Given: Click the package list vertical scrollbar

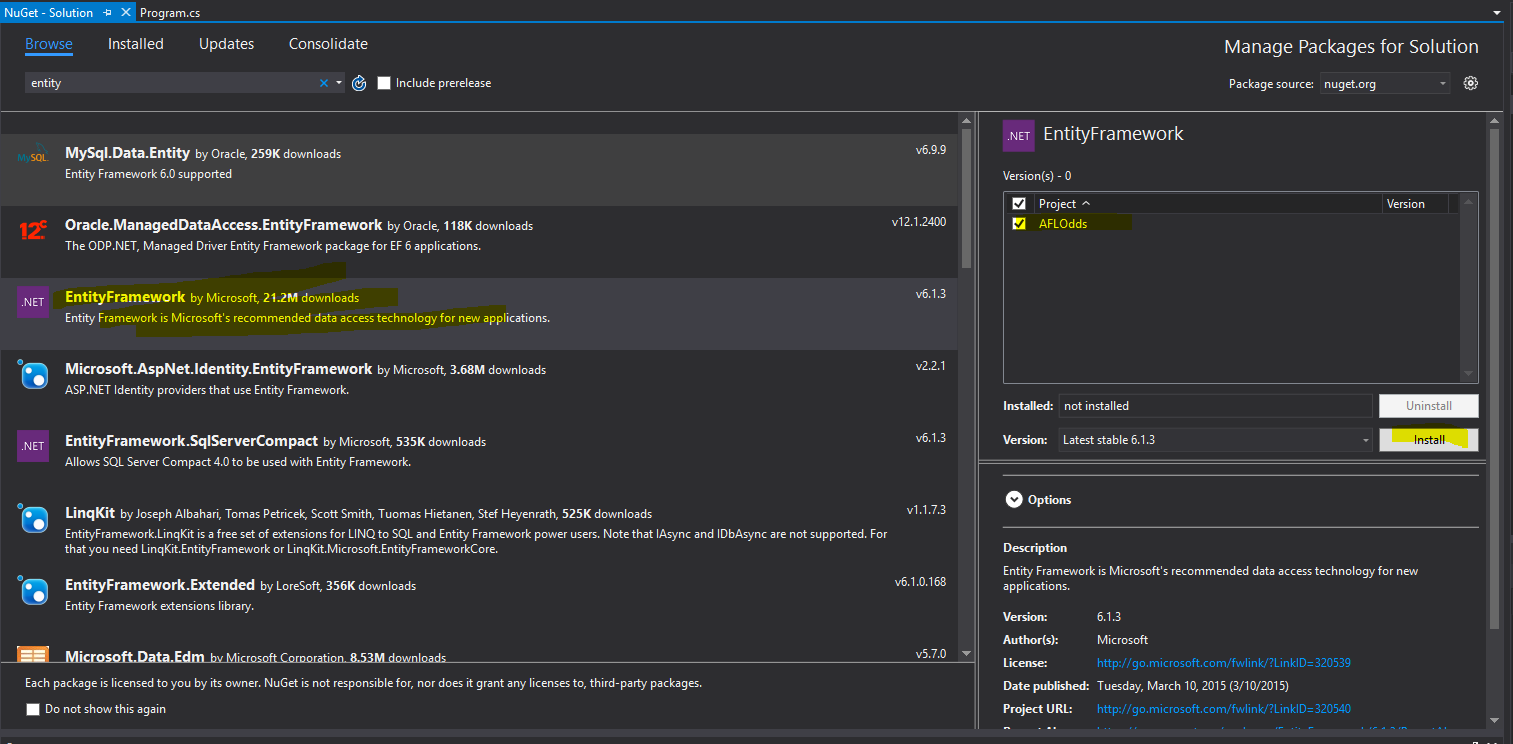Looking at the screenshot, I should (x=966, y=400).
